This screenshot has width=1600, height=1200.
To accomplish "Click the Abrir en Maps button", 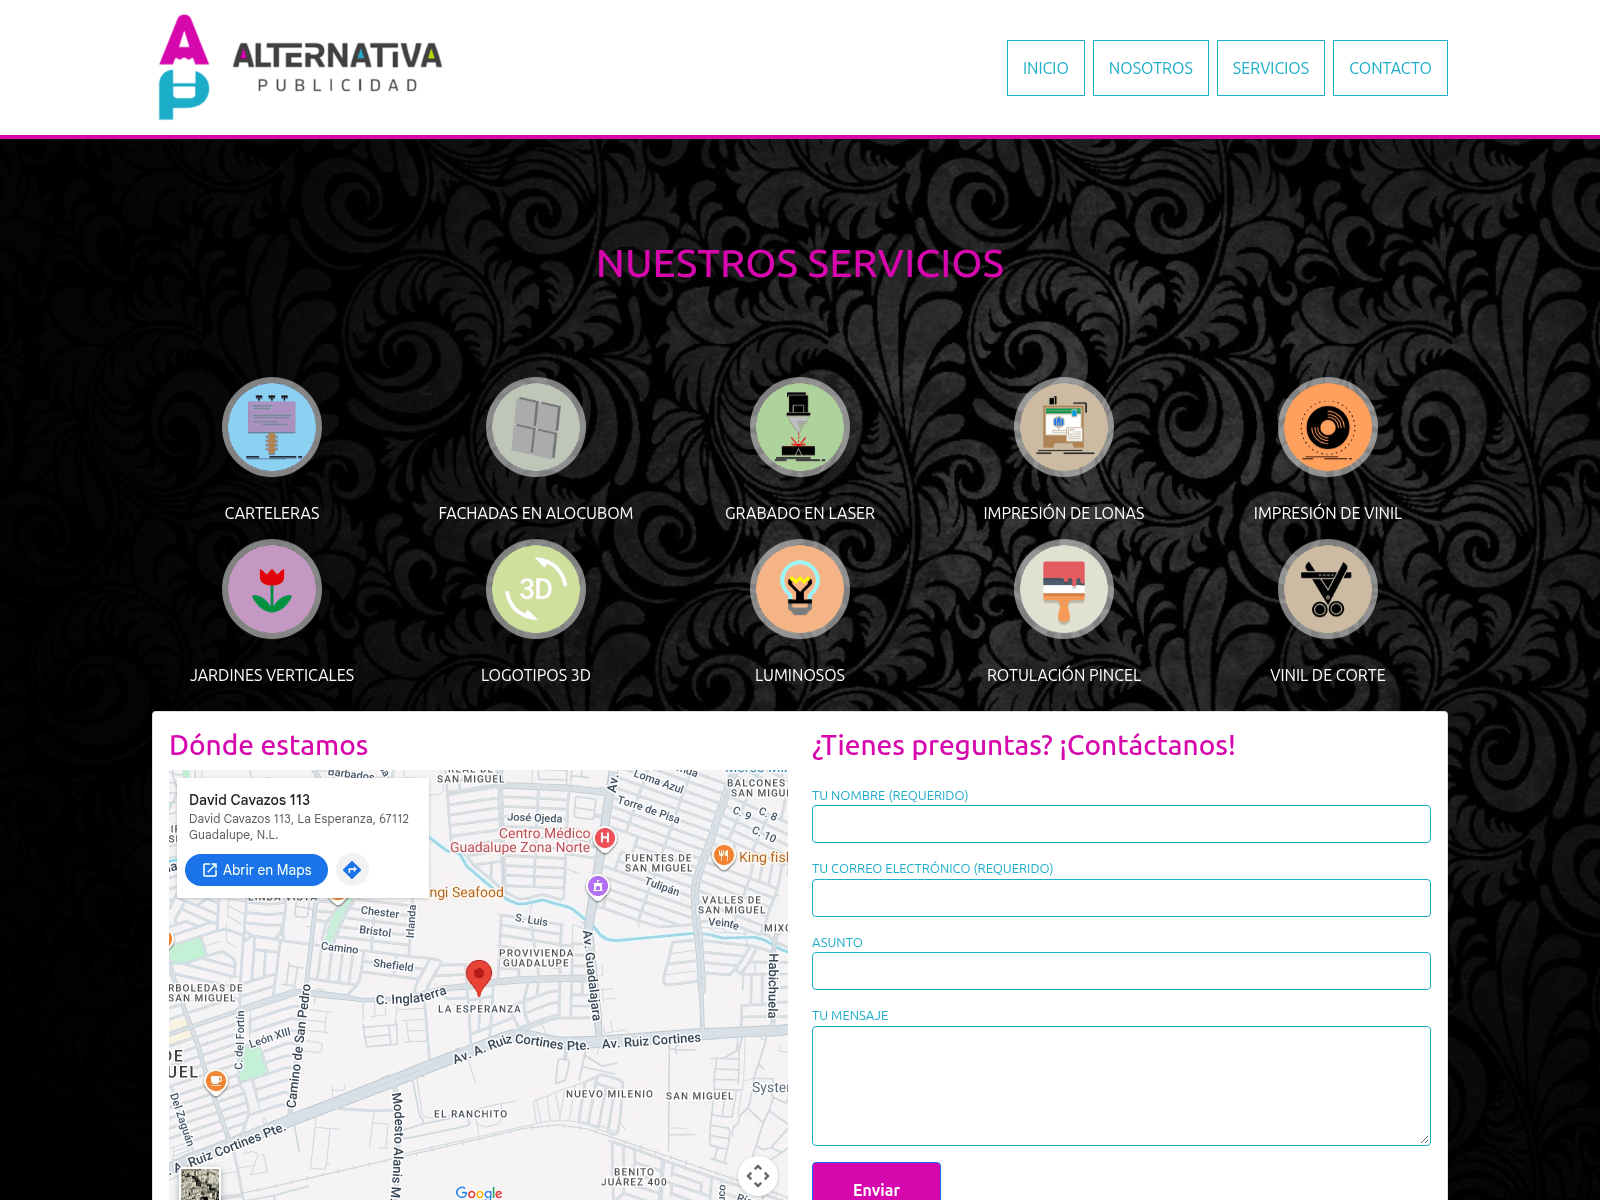I will tap(257, 870).
